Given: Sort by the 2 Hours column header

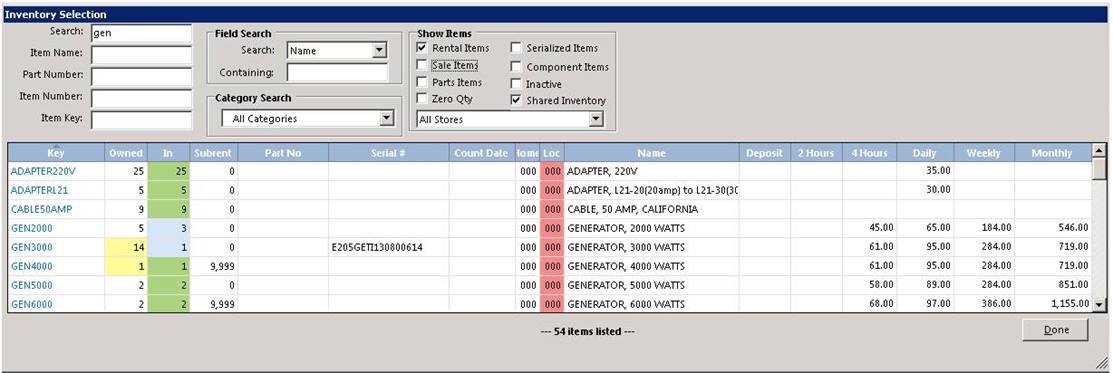Looking at the screenshot, I should click(x=816, y=152).
